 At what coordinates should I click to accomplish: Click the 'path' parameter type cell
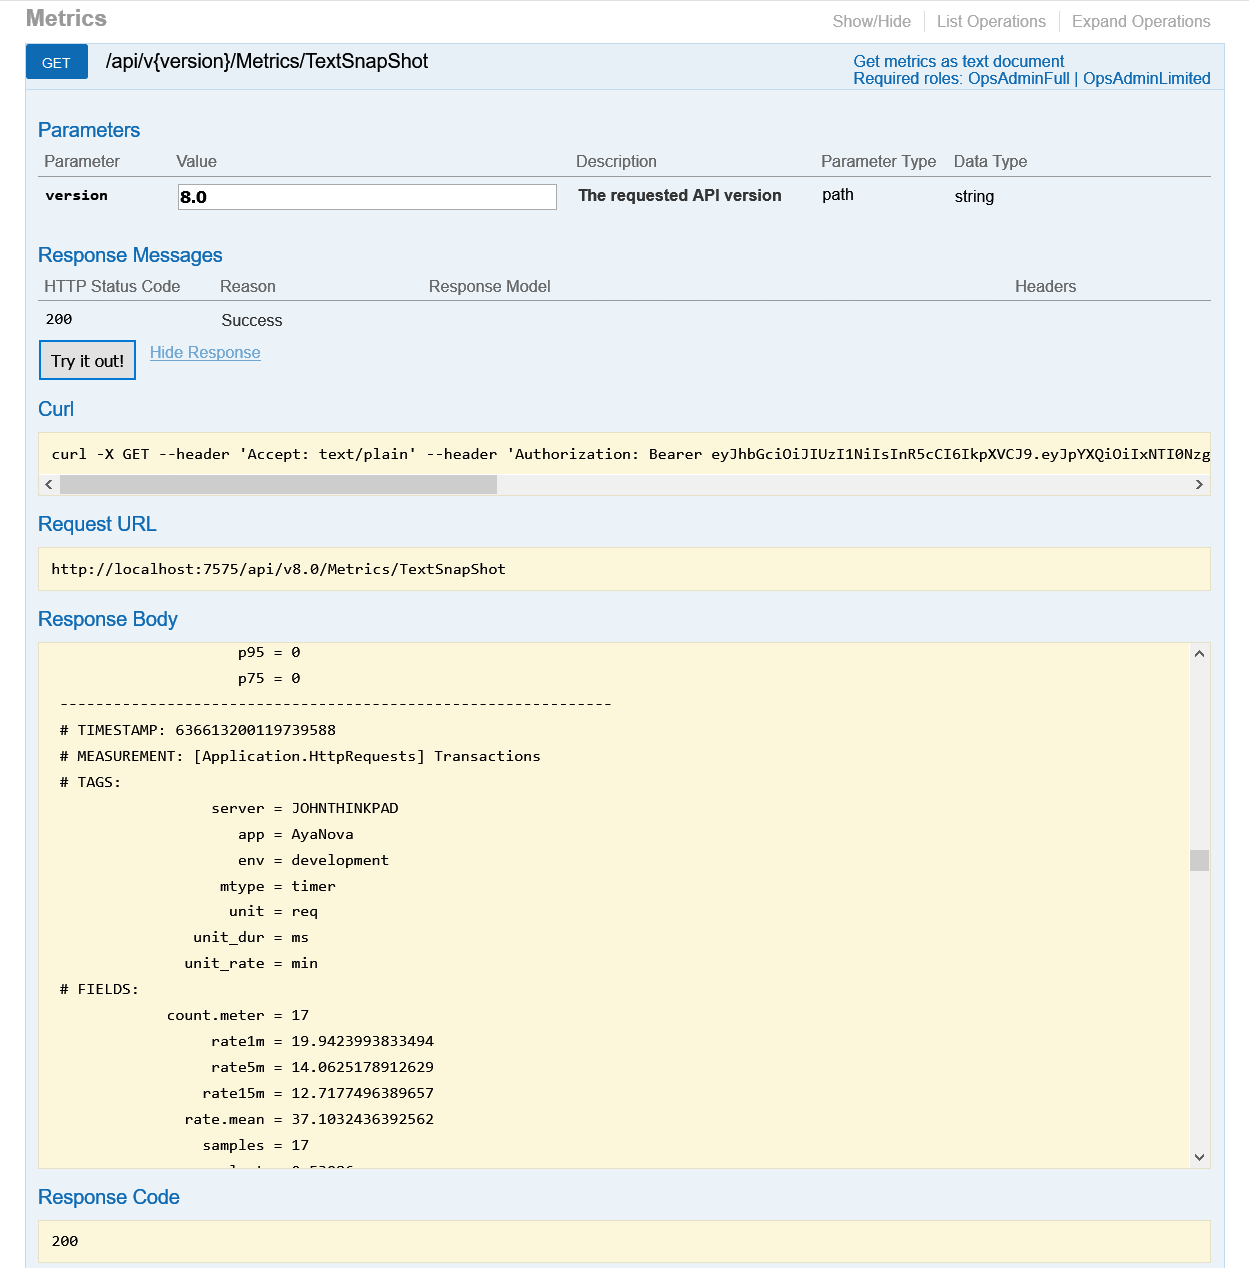point(838,194)
